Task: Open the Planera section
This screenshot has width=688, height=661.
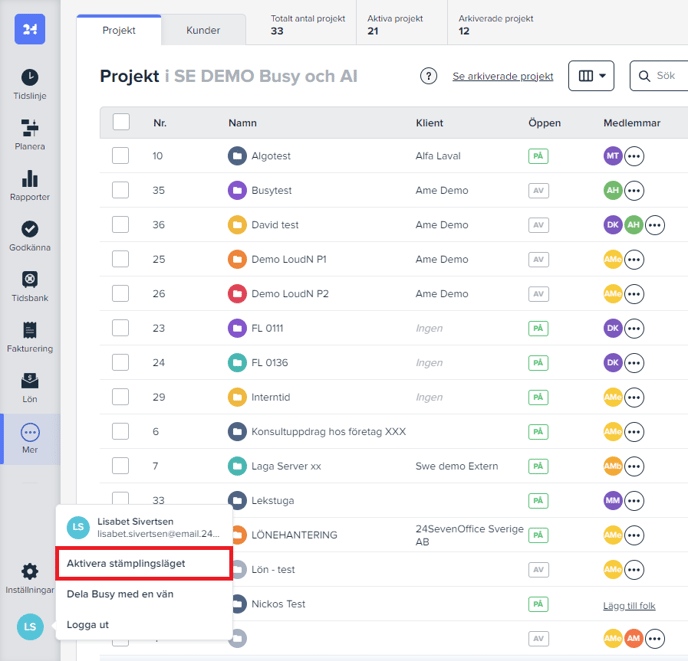Action: click(30, 134)
